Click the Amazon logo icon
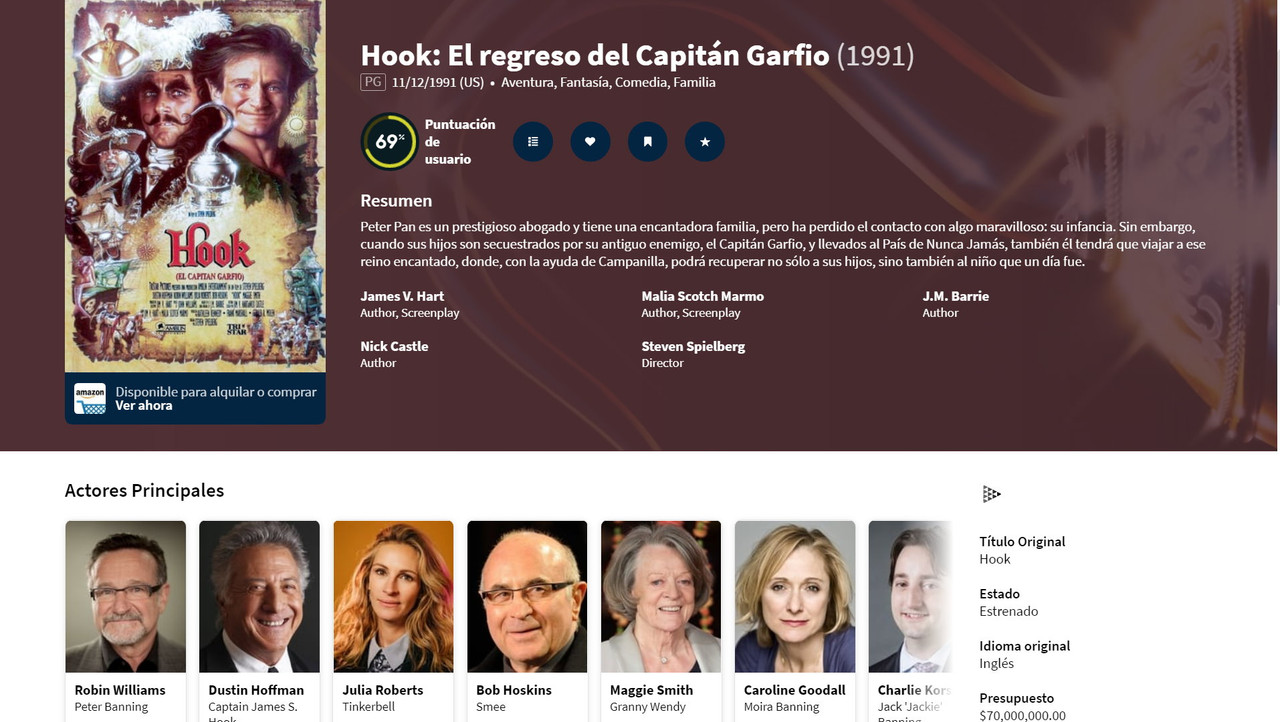The width and height of the screenshot is (1280, 722). coord(90,399)
